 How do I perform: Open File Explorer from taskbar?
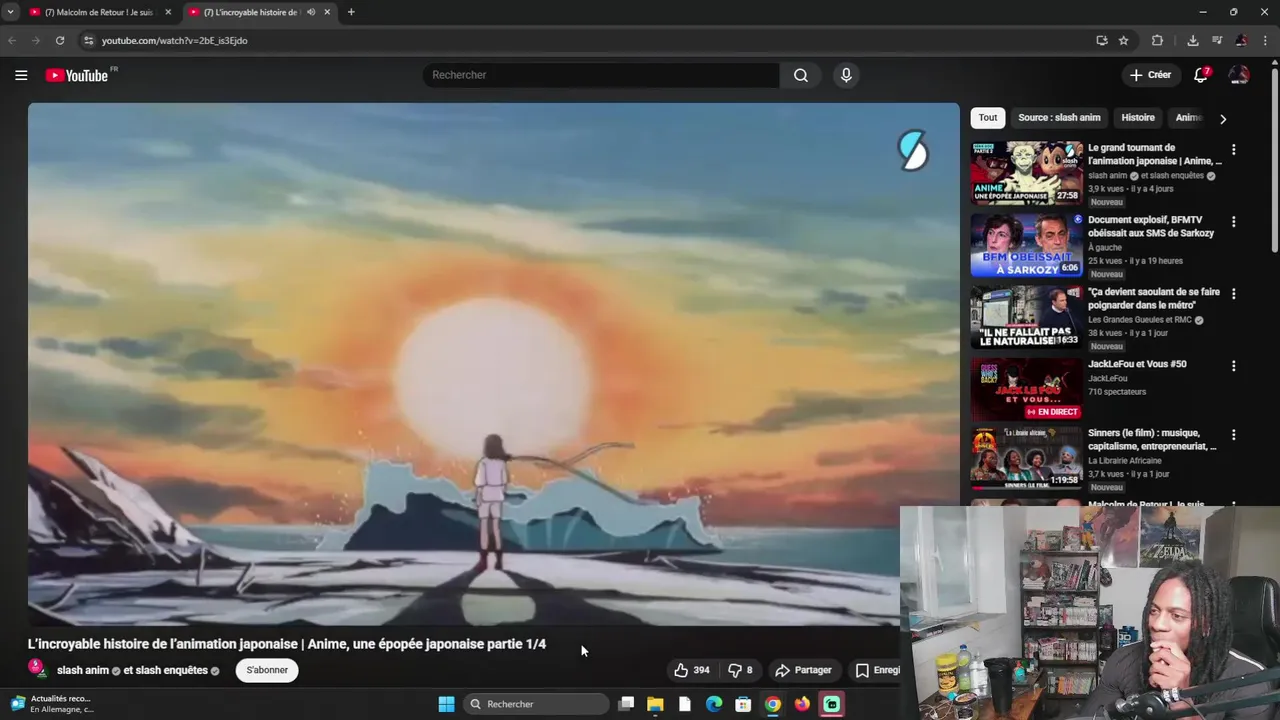655,704
